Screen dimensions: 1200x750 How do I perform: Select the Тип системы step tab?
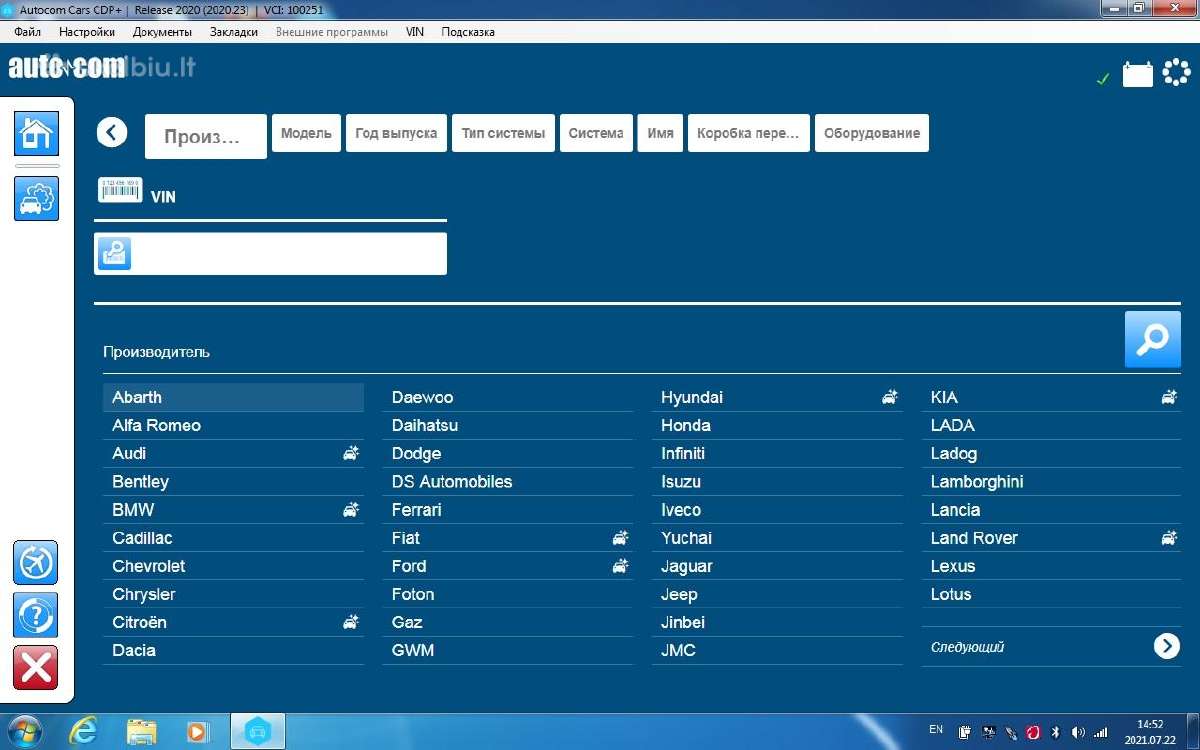[503, 133]
